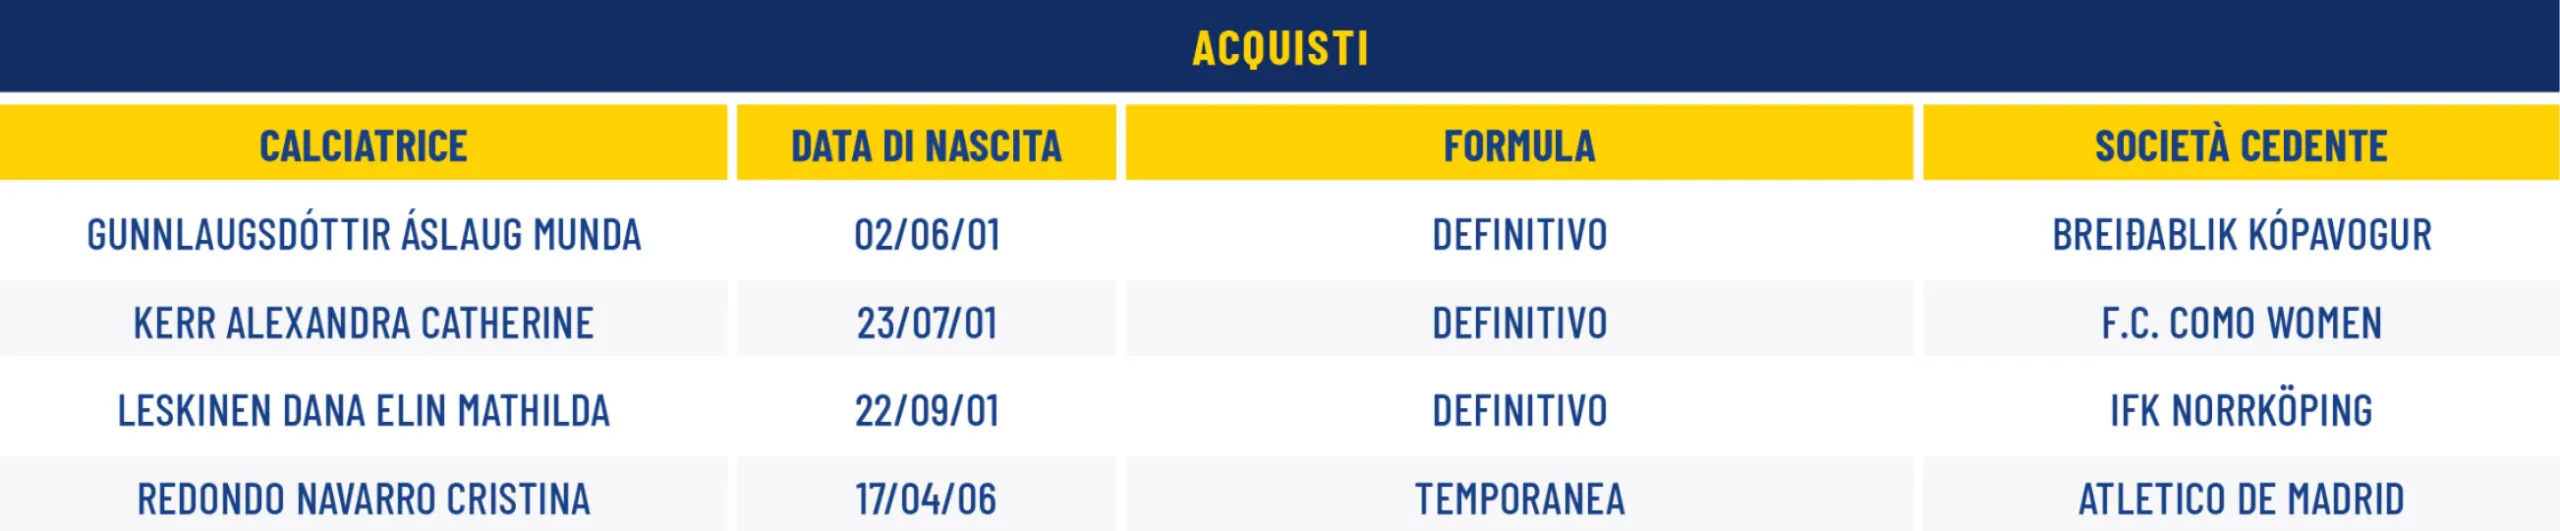Click player Leskinen Dana Elin Mathilda
The height and width of the screenshot is (531, 2560).
click(x=363, y=411)
